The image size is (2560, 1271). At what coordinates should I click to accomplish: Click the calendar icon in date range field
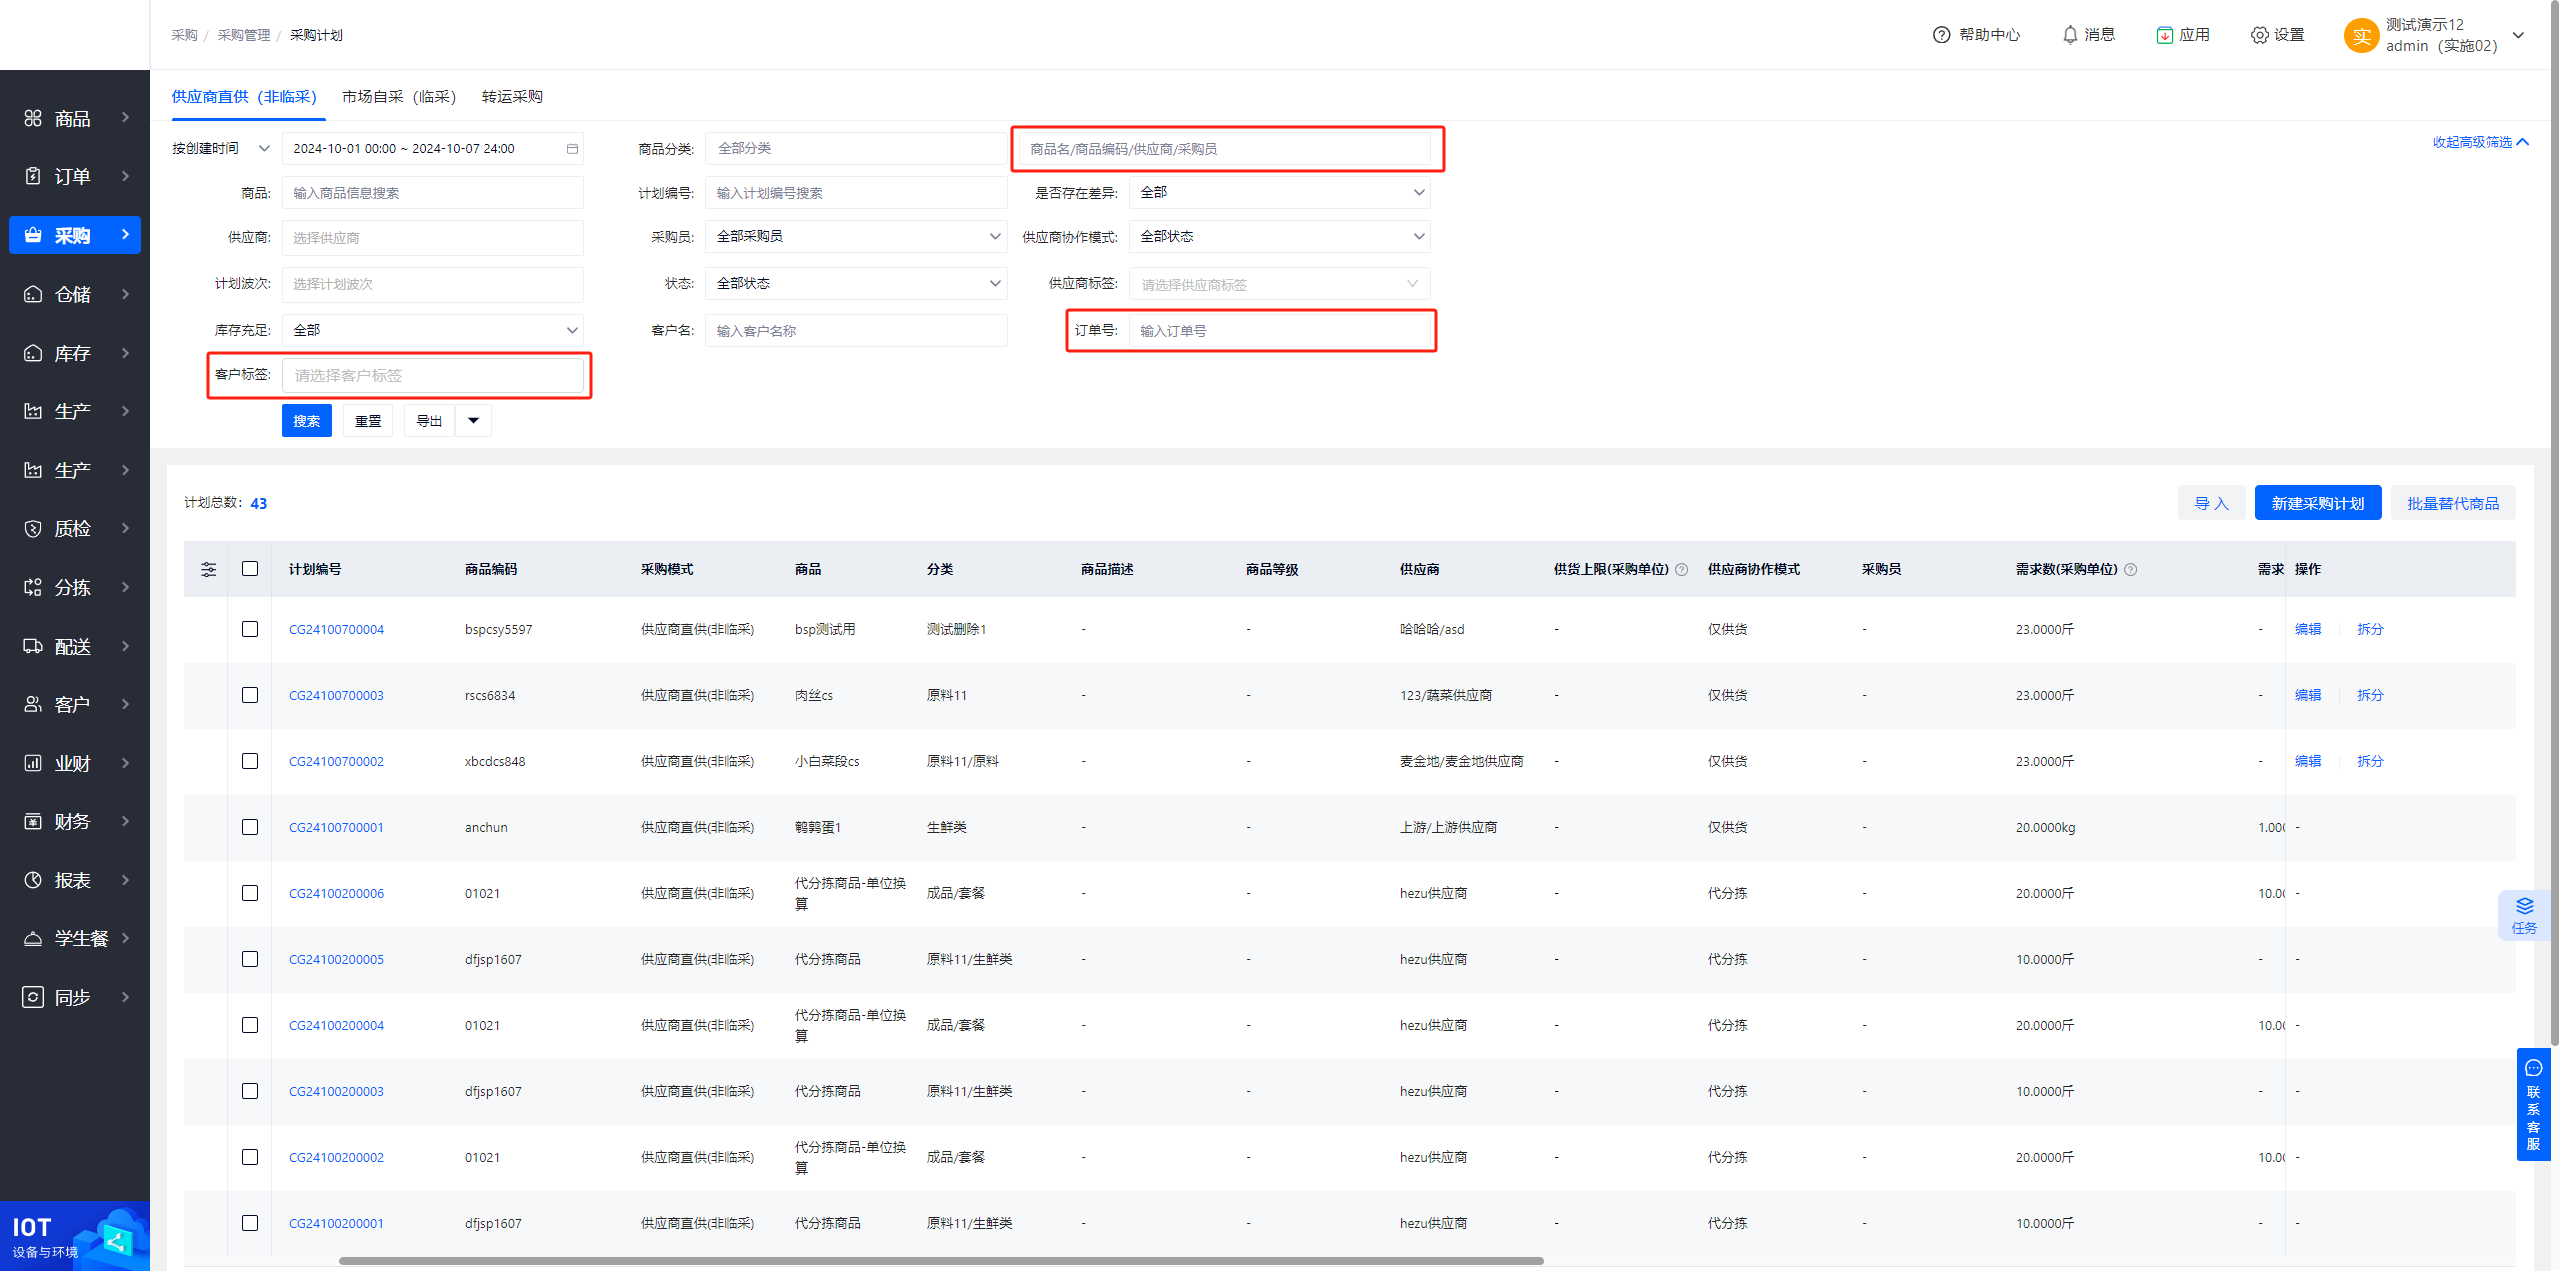coord(572,149)
